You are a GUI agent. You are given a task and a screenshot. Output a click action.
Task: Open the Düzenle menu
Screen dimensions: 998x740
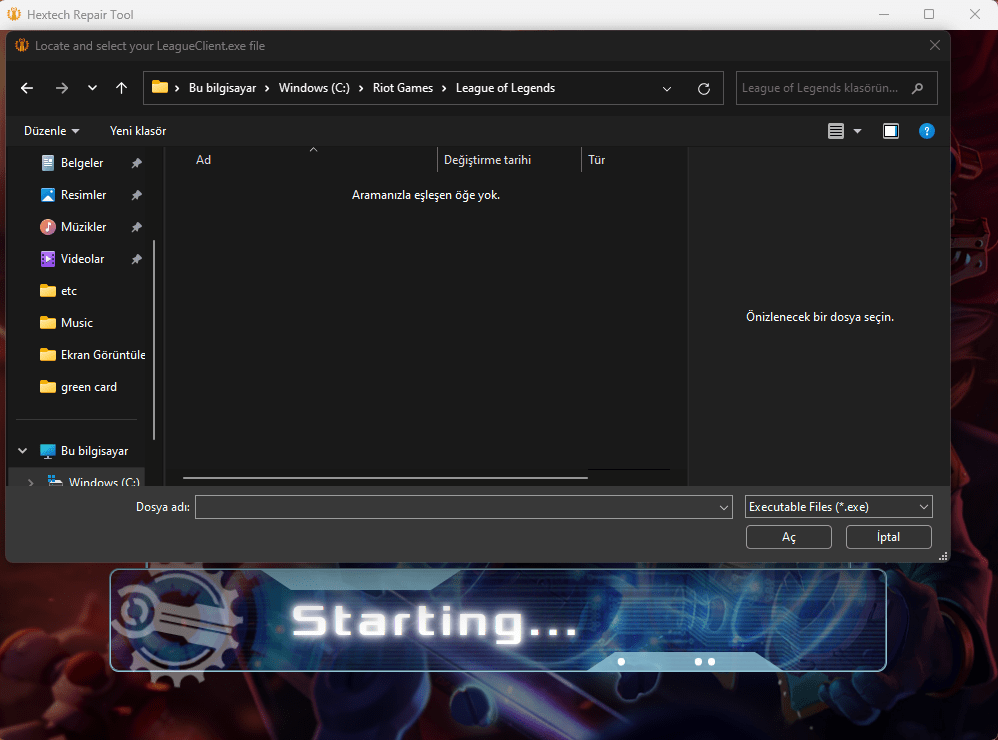(52, 131)
